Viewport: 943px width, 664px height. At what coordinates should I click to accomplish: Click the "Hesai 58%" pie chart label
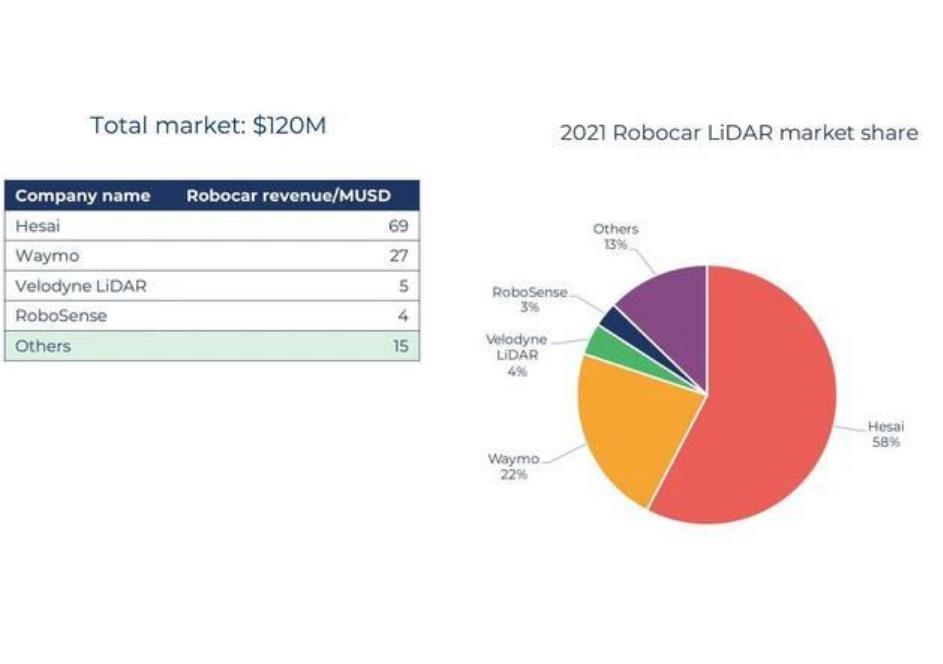pos(886,434)
